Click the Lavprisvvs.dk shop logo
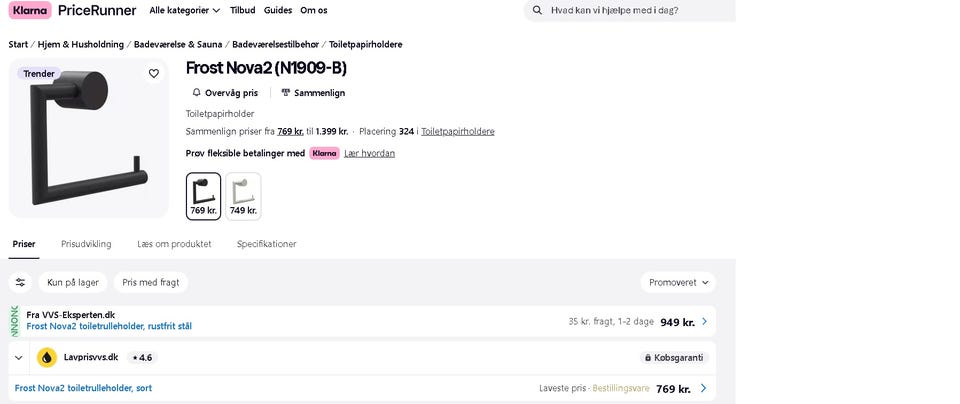960x404 pixels. tap(47, 357)
